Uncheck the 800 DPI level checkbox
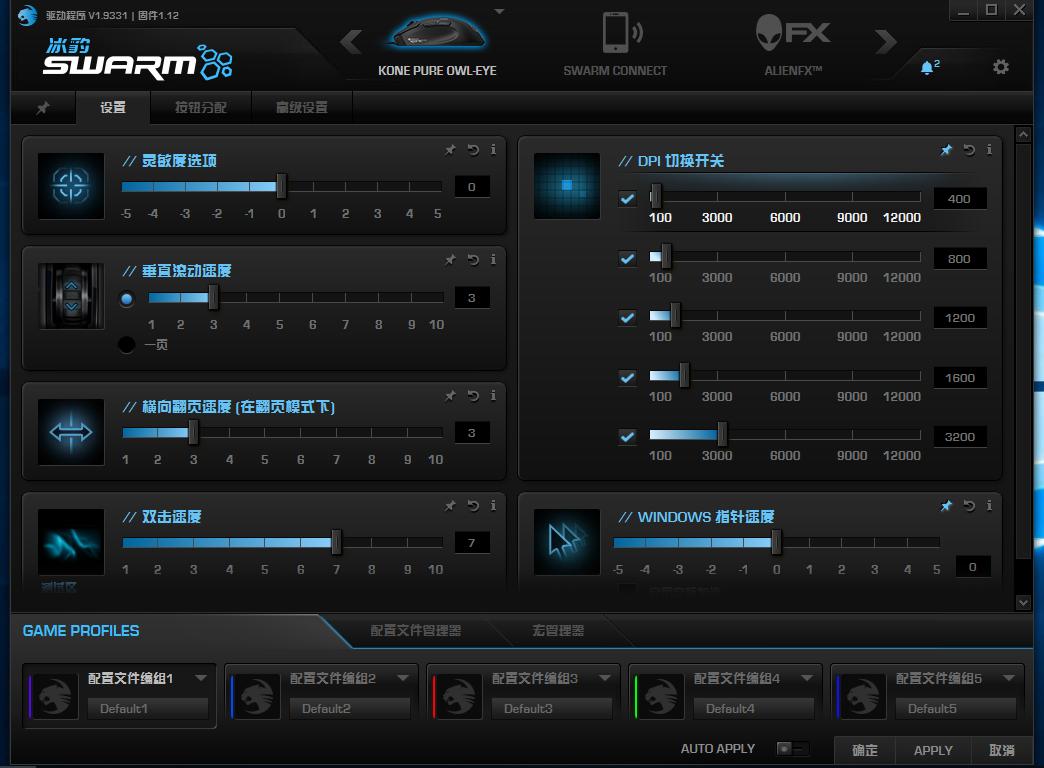Image resolution: width=1044 pixels, height=768 pixels. [x=627, y=258]
